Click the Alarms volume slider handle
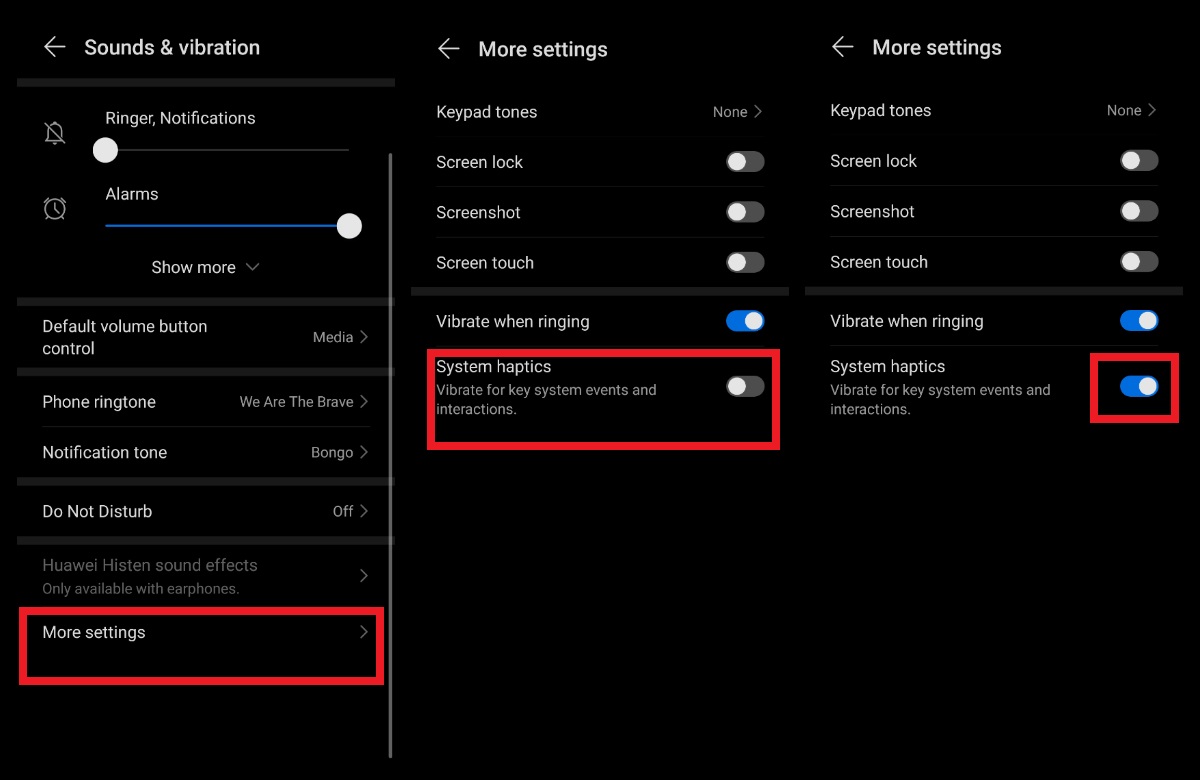The width and height of the screenshot is (1200, 780). (349, 226)
